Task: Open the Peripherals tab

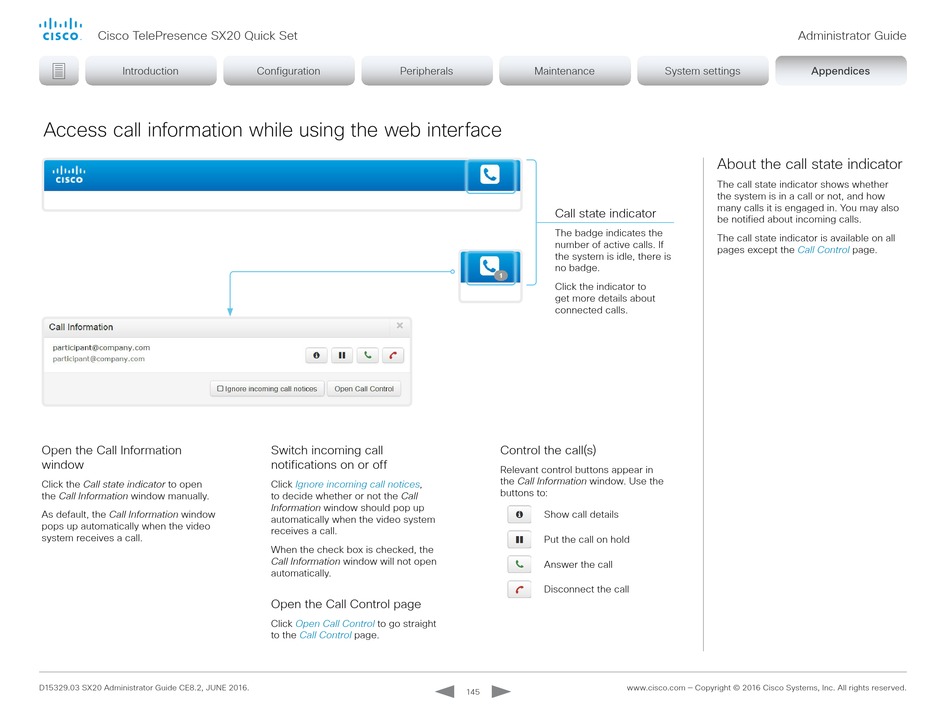Action: (x=427, y=71)
